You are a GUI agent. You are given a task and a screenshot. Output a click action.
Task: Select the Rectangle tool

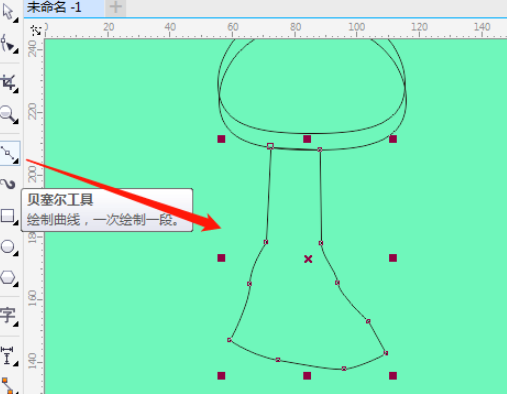point(8,216)
